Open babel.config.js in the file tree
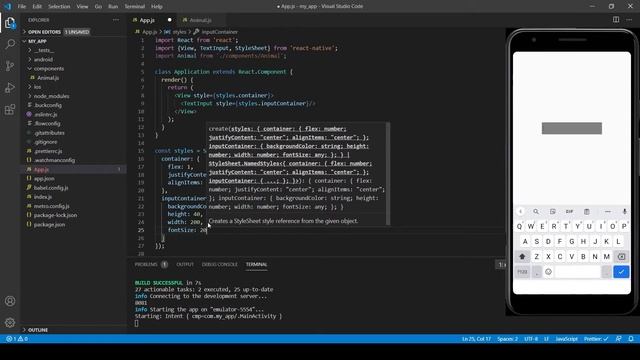 point(51,188)
